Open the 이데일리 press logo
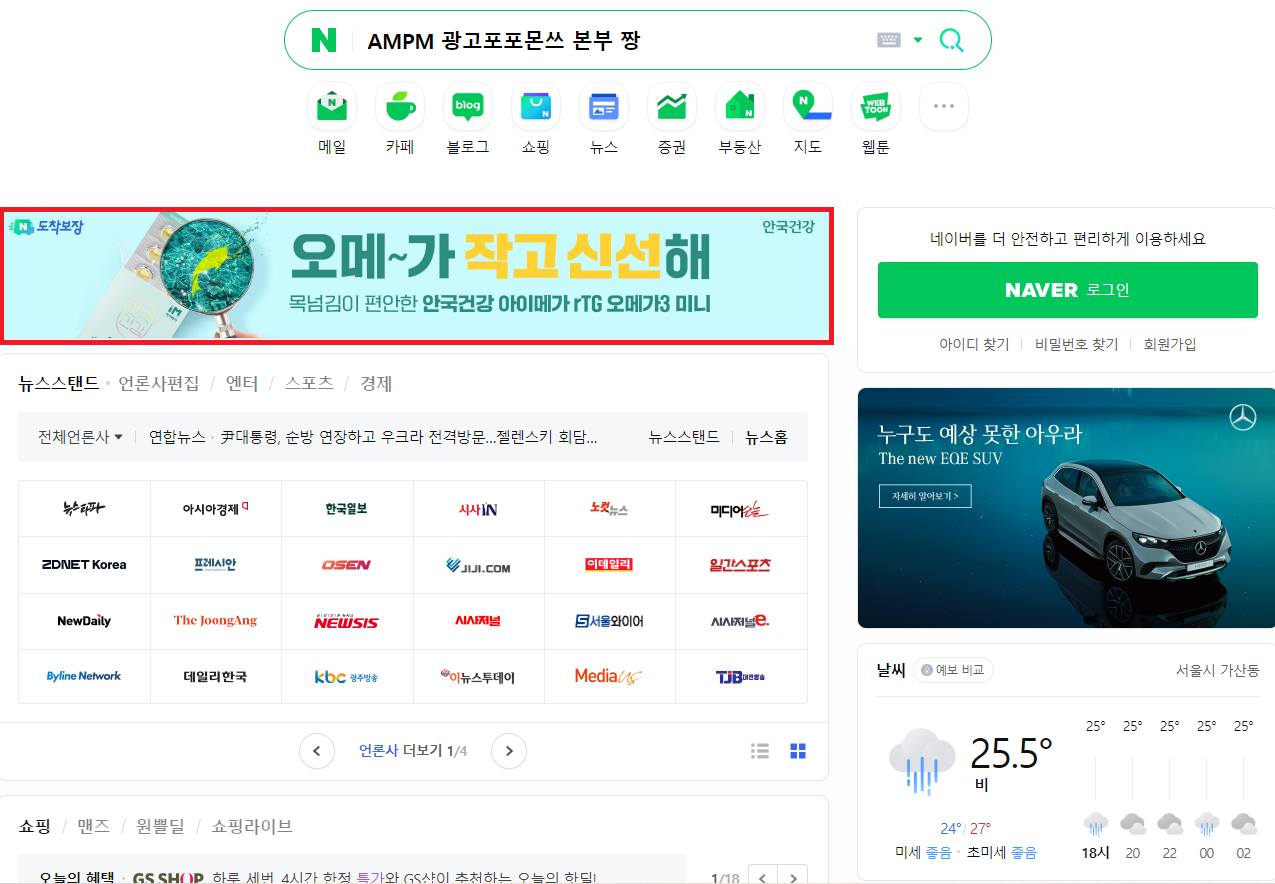 point(610,565)
